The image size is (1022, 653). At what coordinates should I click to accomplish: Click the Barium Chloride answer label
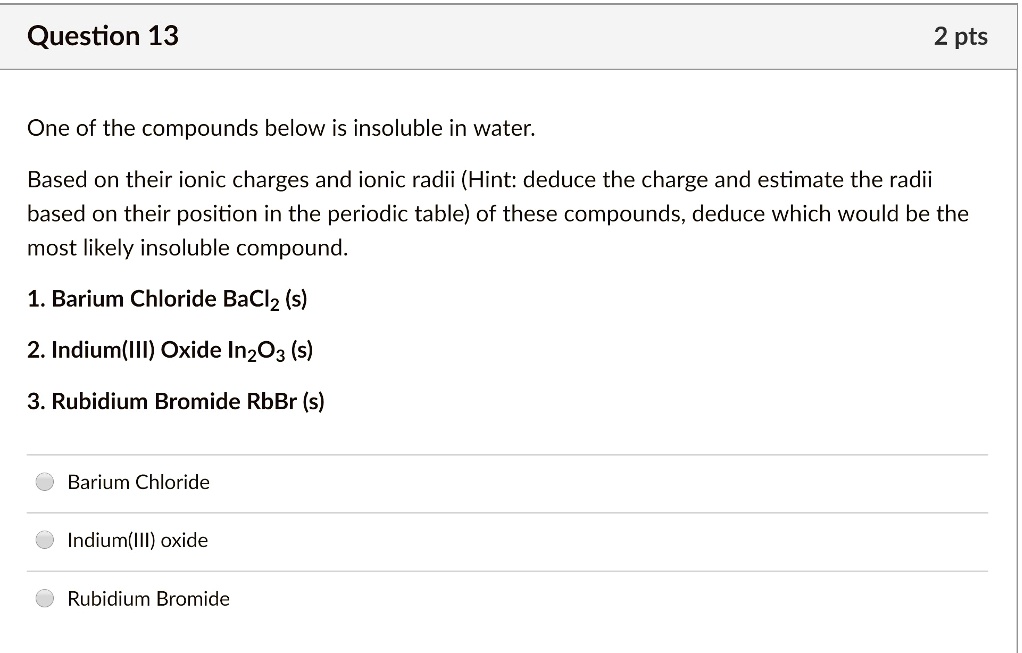click(137, 482)
